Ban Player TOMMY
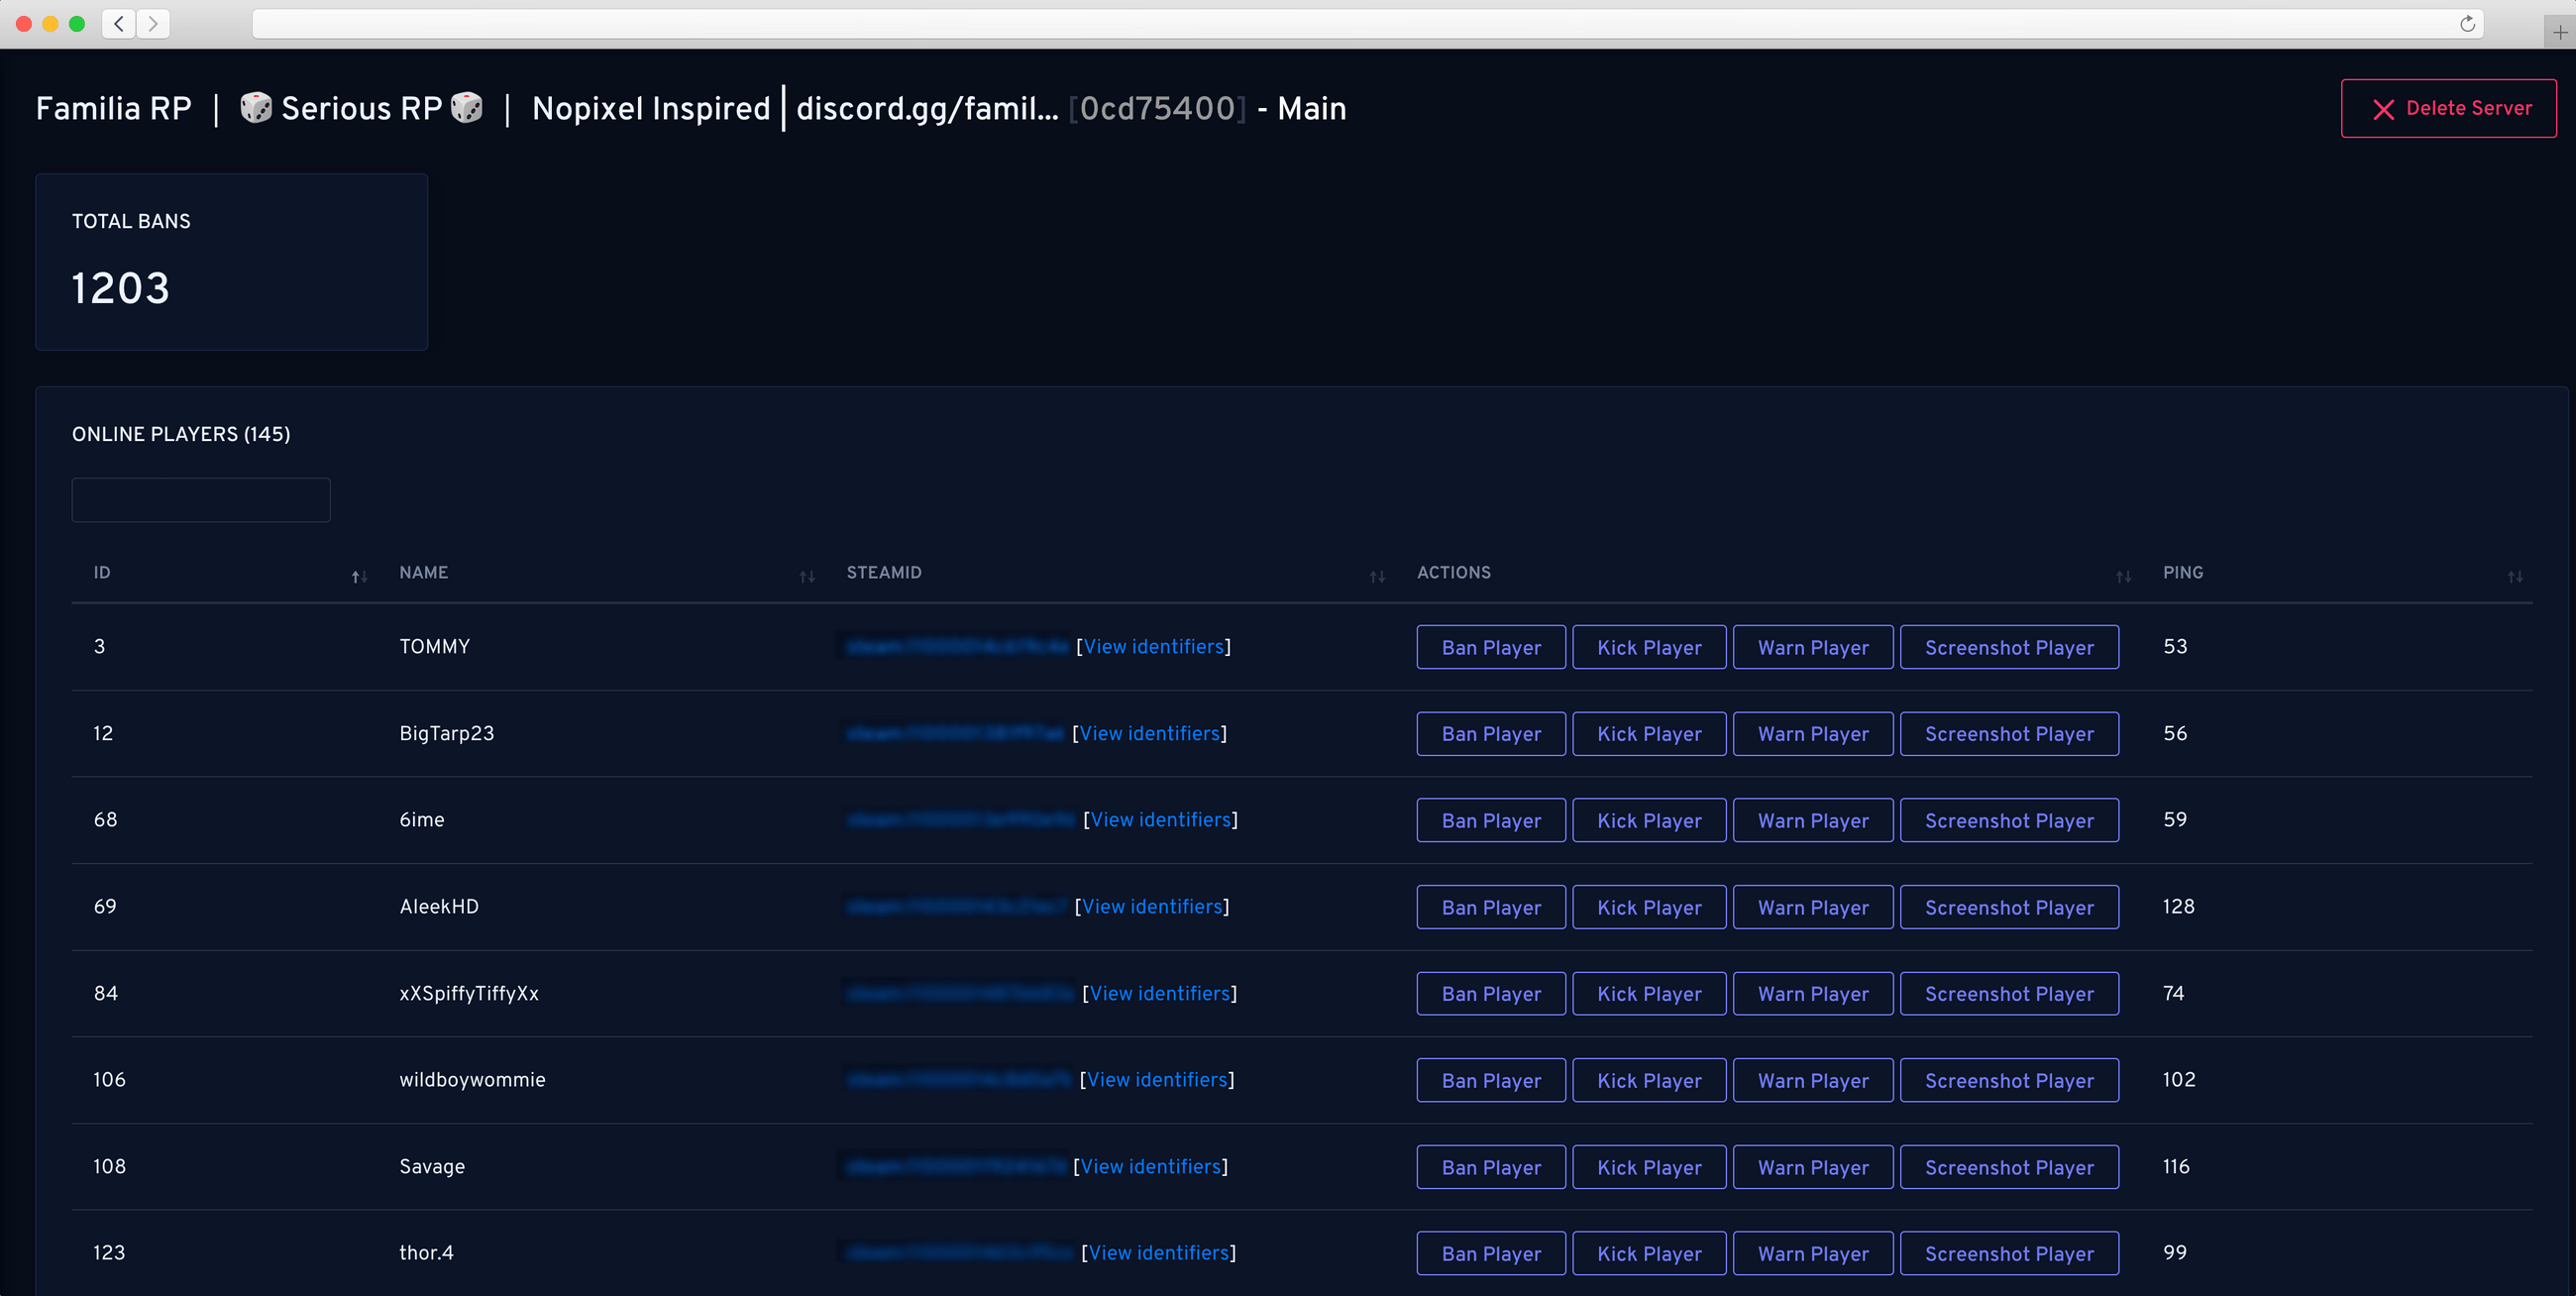Viewport: 2576px width, 1296px height. point(1490,647)
